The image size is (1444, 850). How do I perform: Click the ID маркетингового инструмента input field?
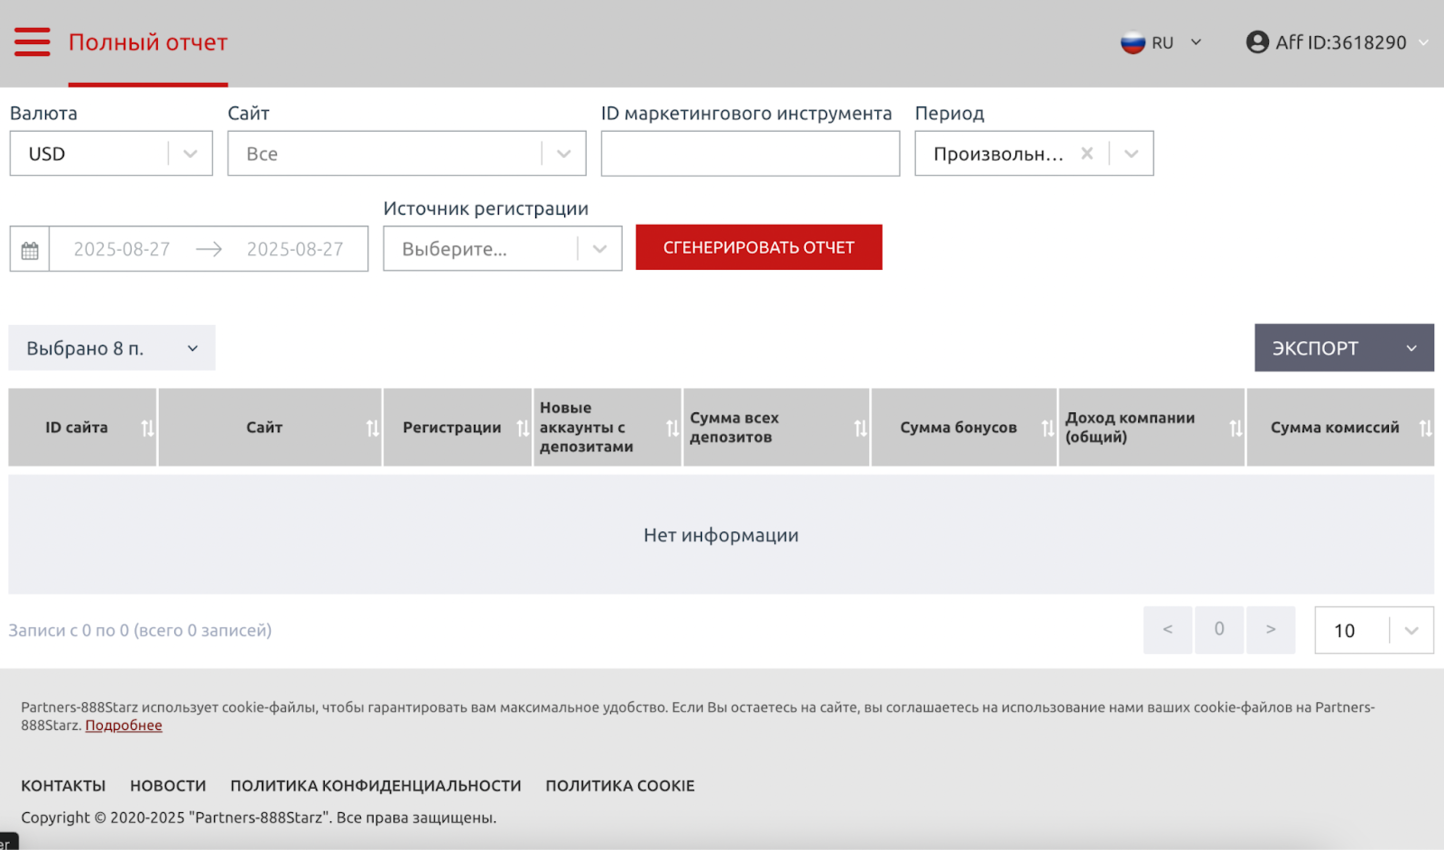[749, 154]
